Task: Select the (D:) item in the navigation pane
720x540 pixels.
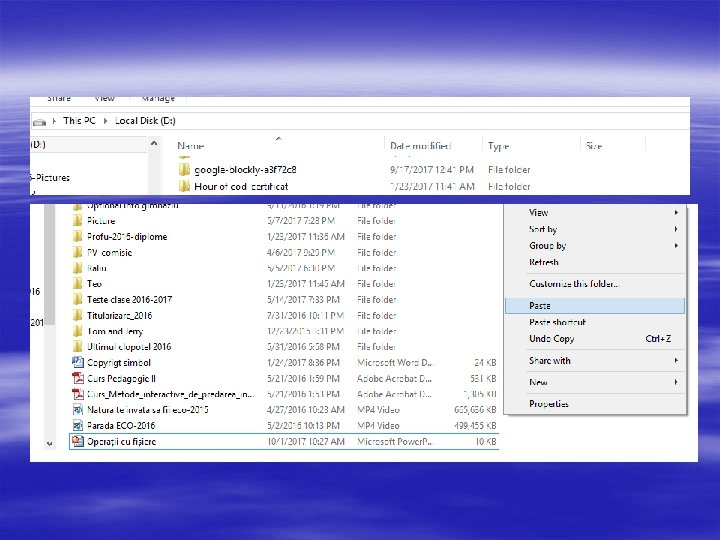Action: point(38,145)
